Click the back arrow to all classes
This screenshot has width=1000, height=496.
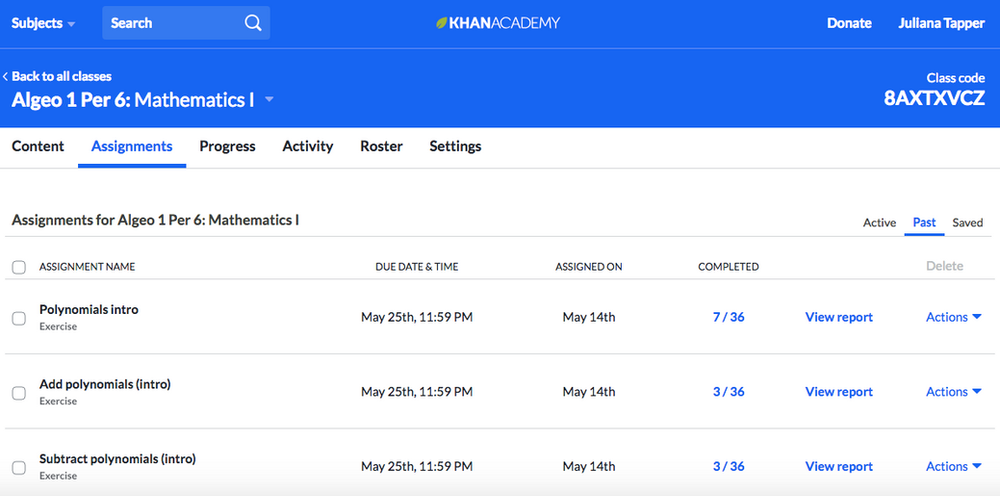[x=6, y=77]
